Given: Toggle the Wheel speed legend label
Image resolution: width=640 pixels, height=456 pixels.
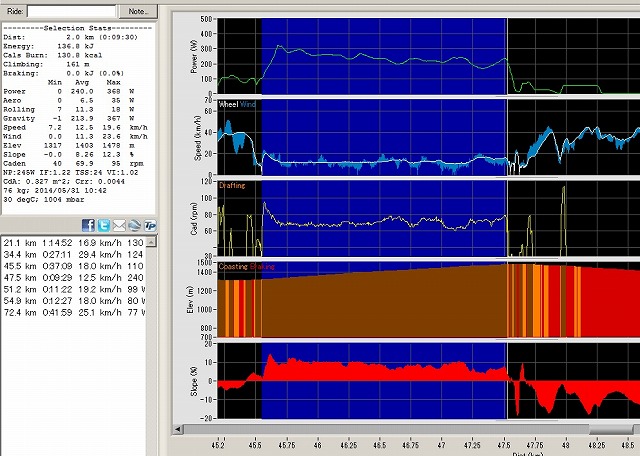Looking at the screenshot, I should (229, 104).
